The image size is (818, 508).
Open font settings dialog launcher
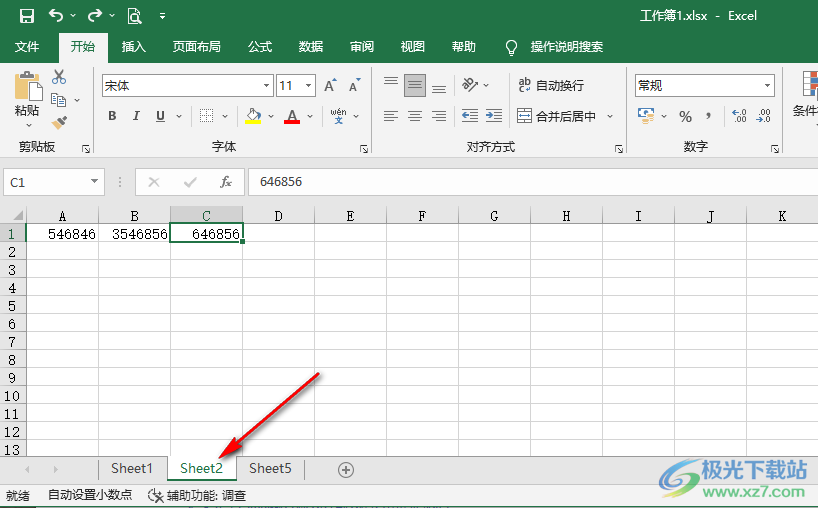click(364, 149)
